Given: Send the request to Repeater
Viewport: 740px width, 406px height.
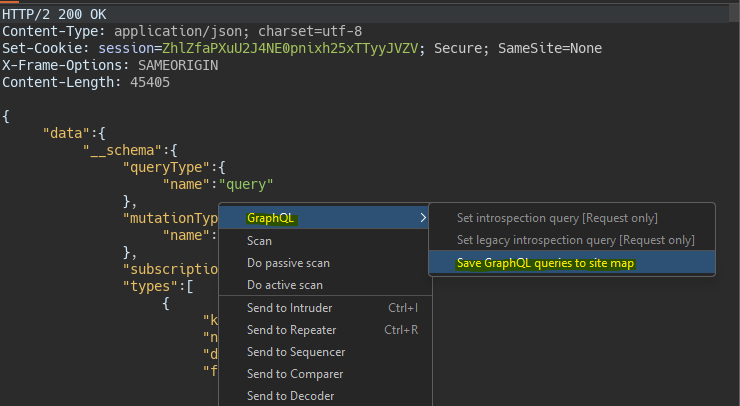Looking at the screenshot, I should (x=291, y=330).
